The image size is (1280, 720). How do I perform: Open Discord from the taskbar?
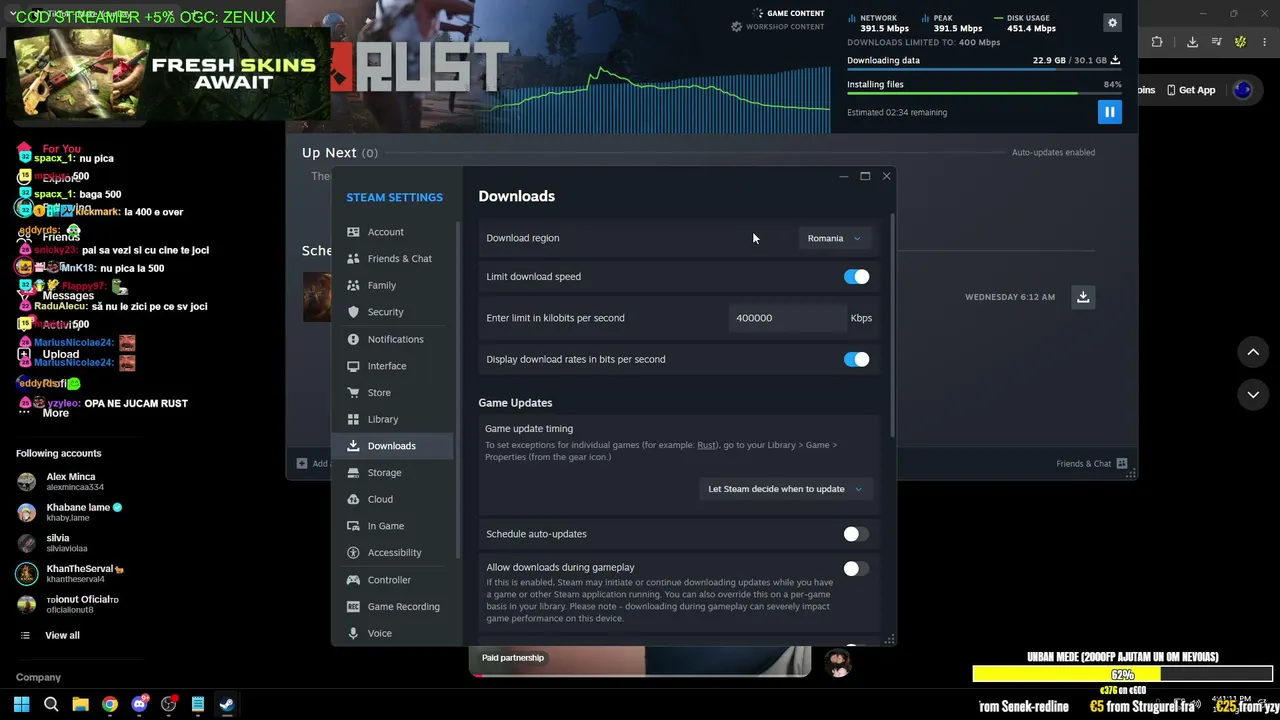tap(139, 704)
